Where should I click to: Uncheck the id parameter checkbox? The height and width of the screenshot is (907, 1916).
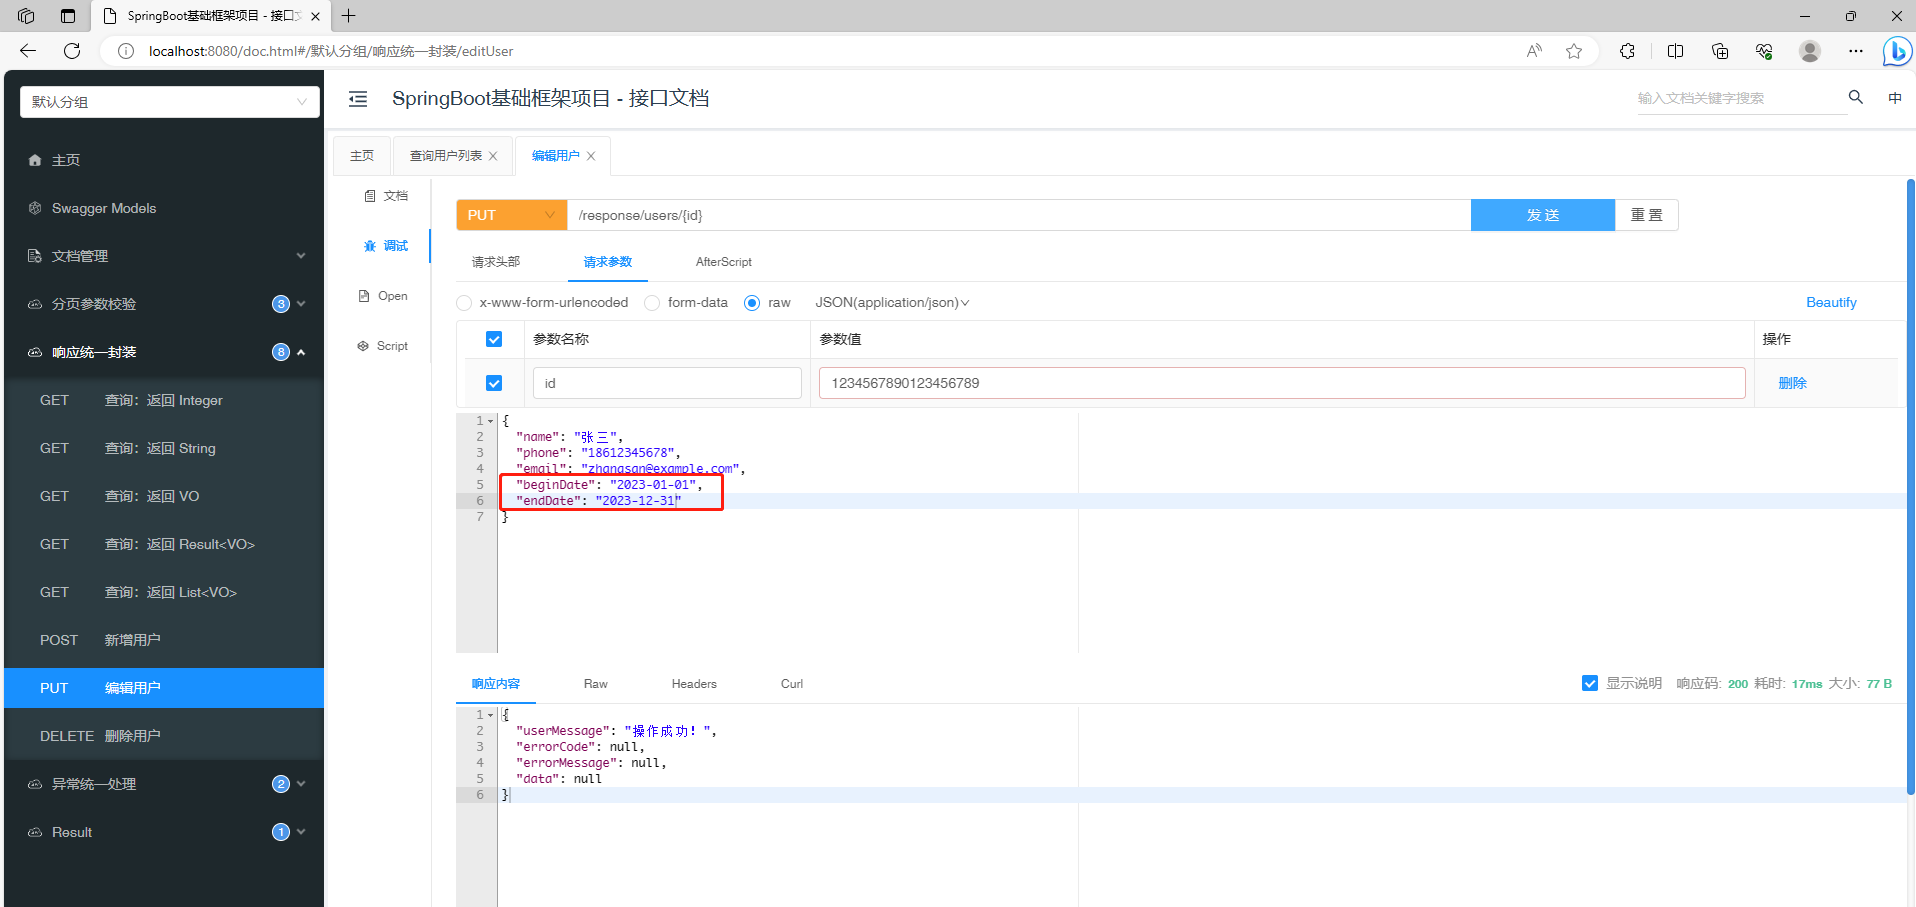(x=494, y=382)
